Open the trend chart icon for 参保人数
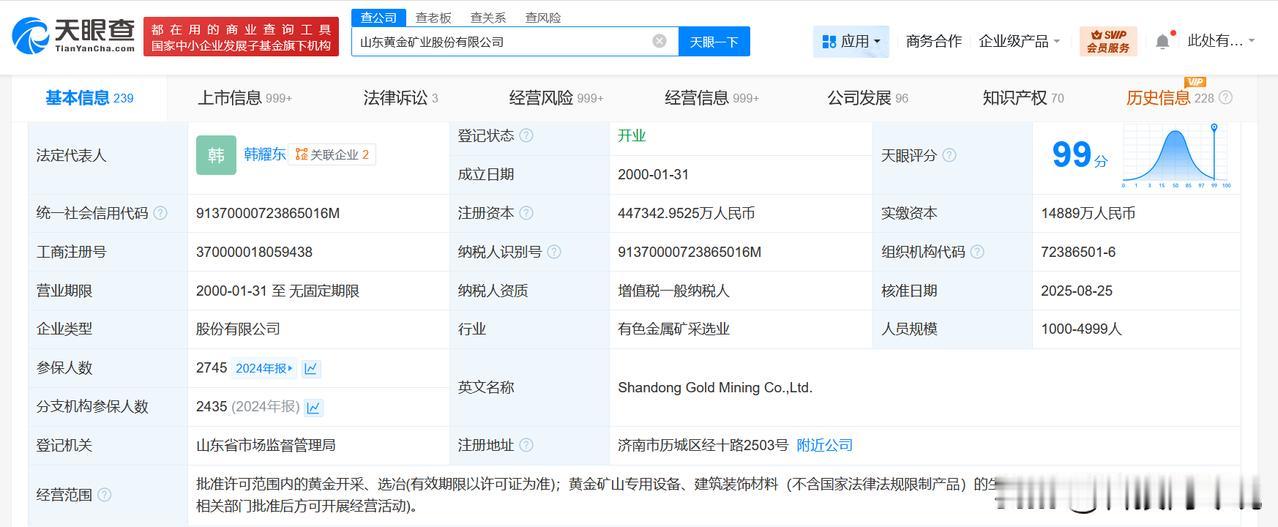The height and width of the screenshot is (527, 1278). pos(311,368)
